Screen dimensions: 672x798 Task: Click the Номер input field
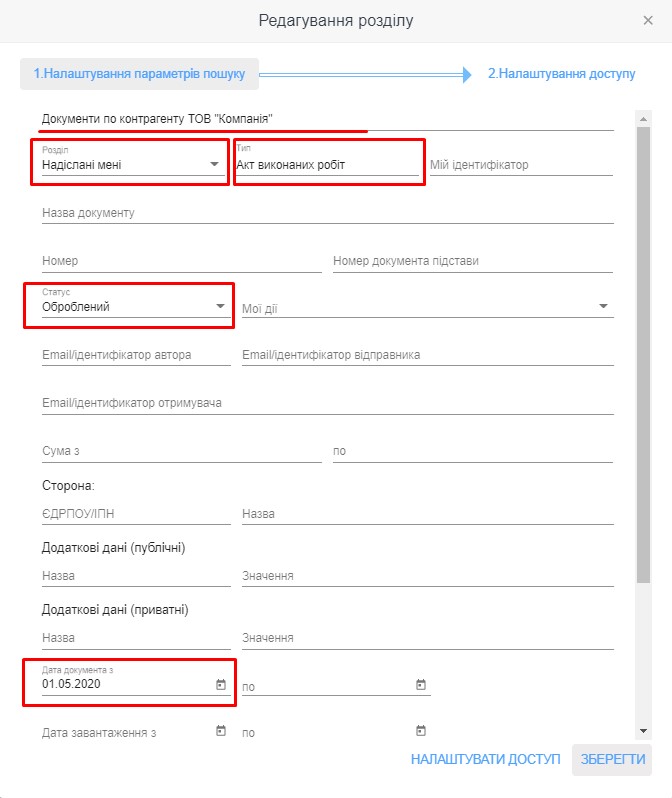[x=181, y=261]
